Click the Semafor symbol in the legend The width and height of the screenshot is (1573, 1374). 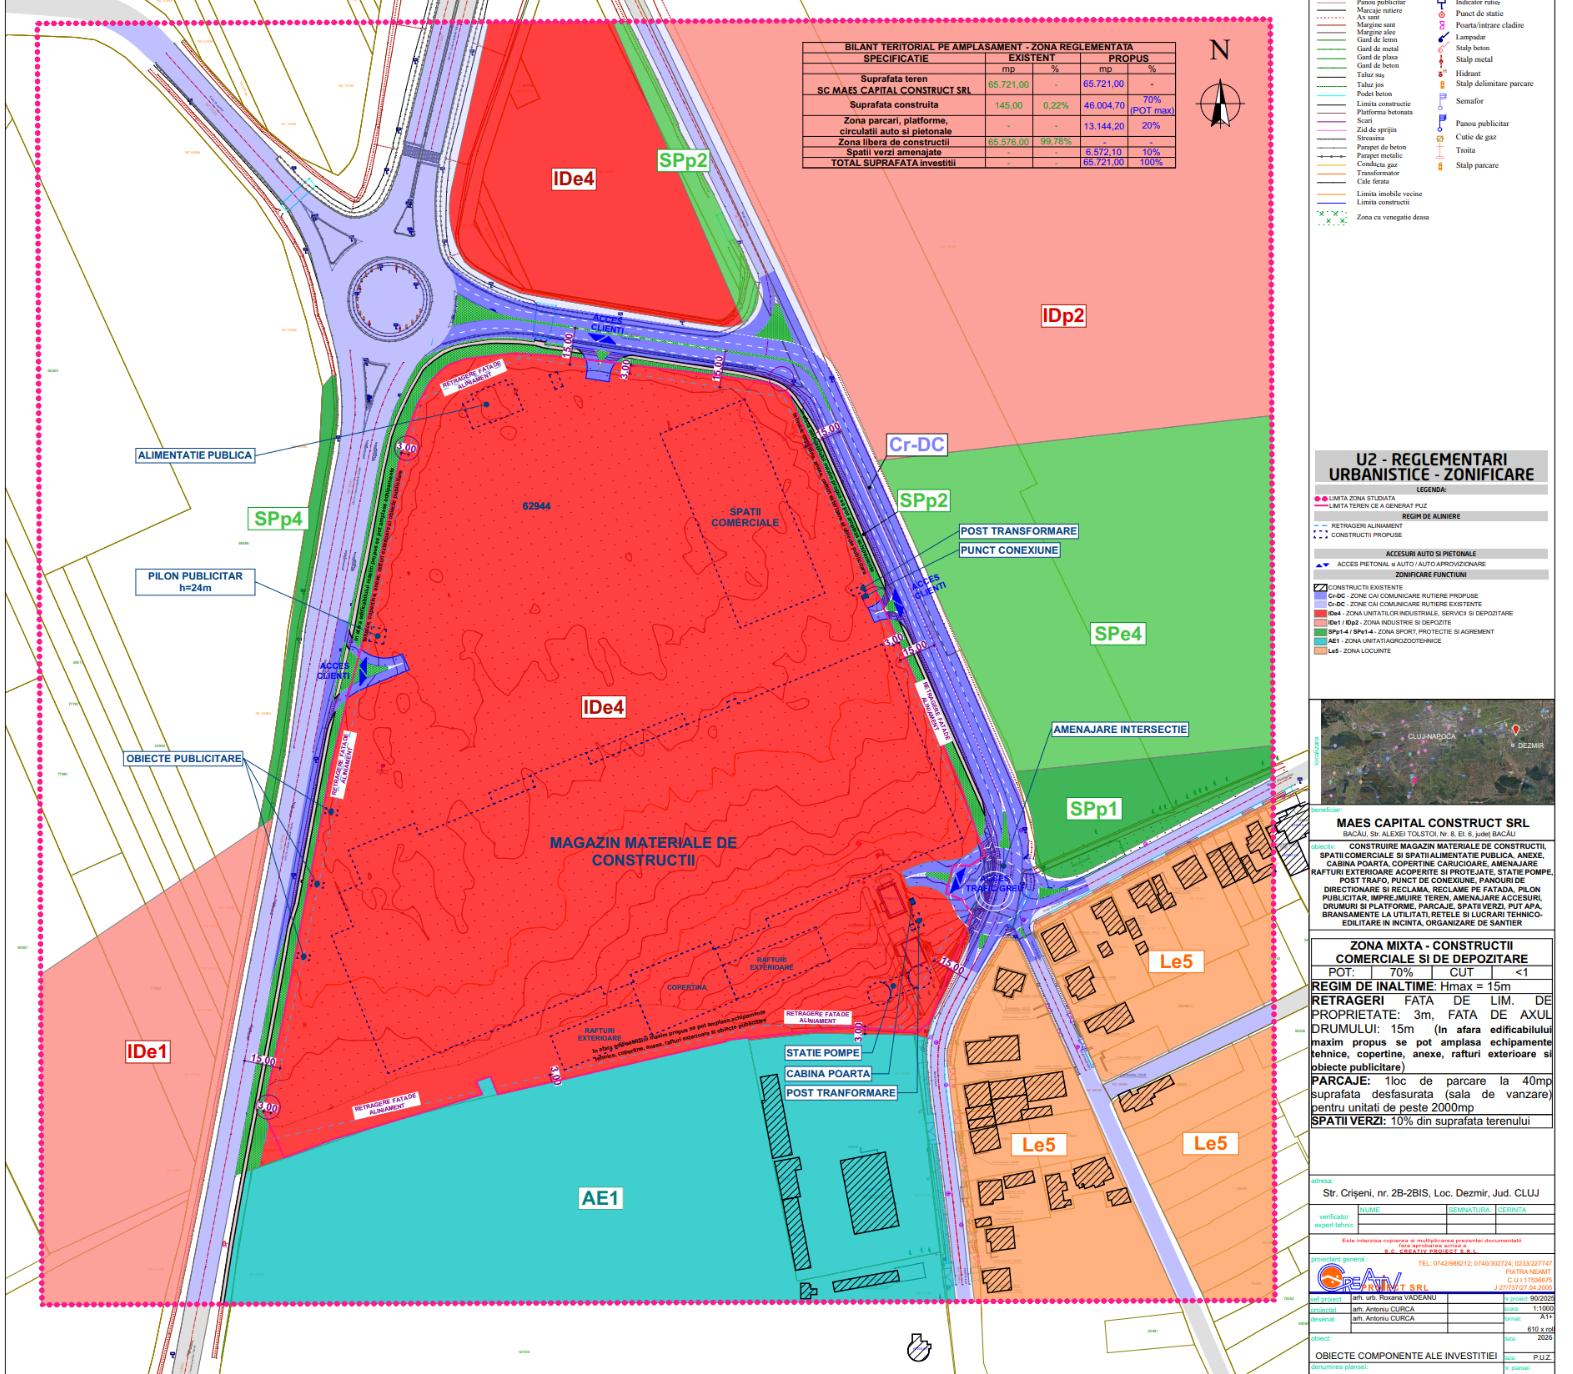1441,102
